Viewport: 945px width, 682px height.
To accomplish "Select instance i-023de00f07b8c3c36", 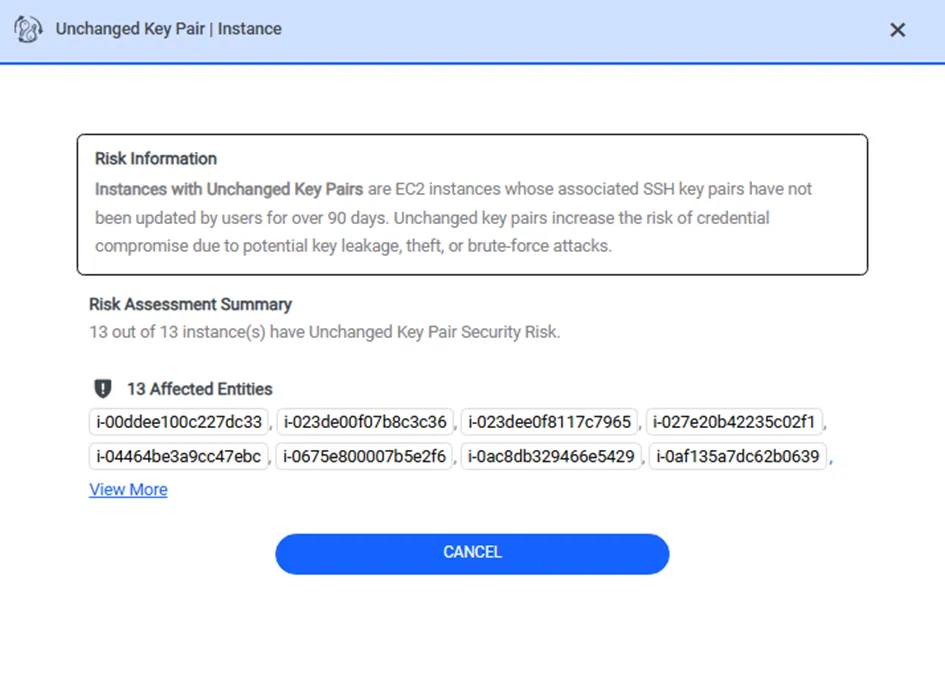I will tap(365, 422).
